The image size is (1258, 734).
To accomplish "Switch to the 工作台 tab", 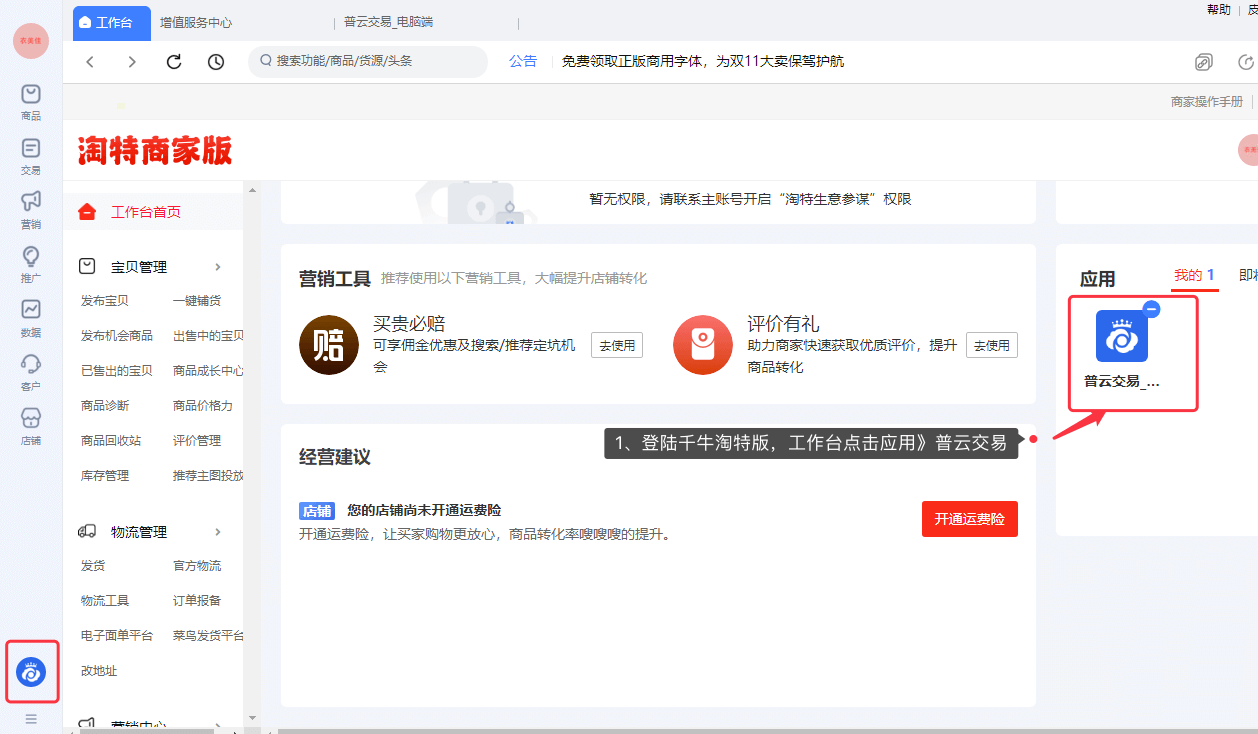I will coord(112,22).
